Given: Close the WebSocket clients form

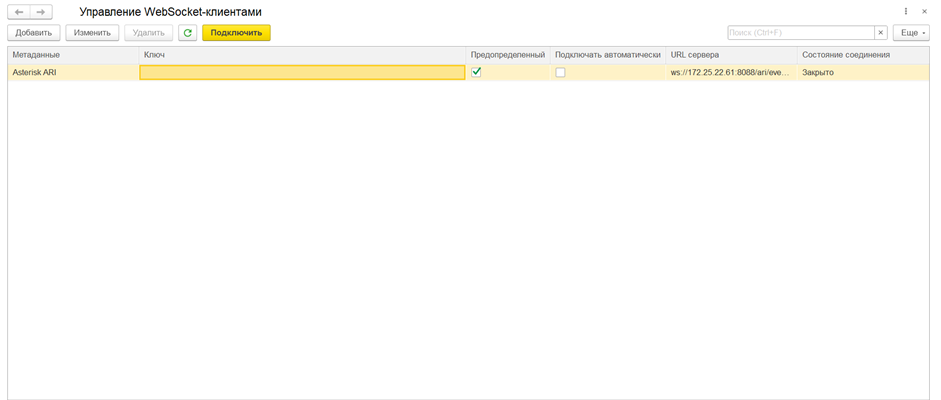Looking at the screenshot, I should (x=925, y=11).
